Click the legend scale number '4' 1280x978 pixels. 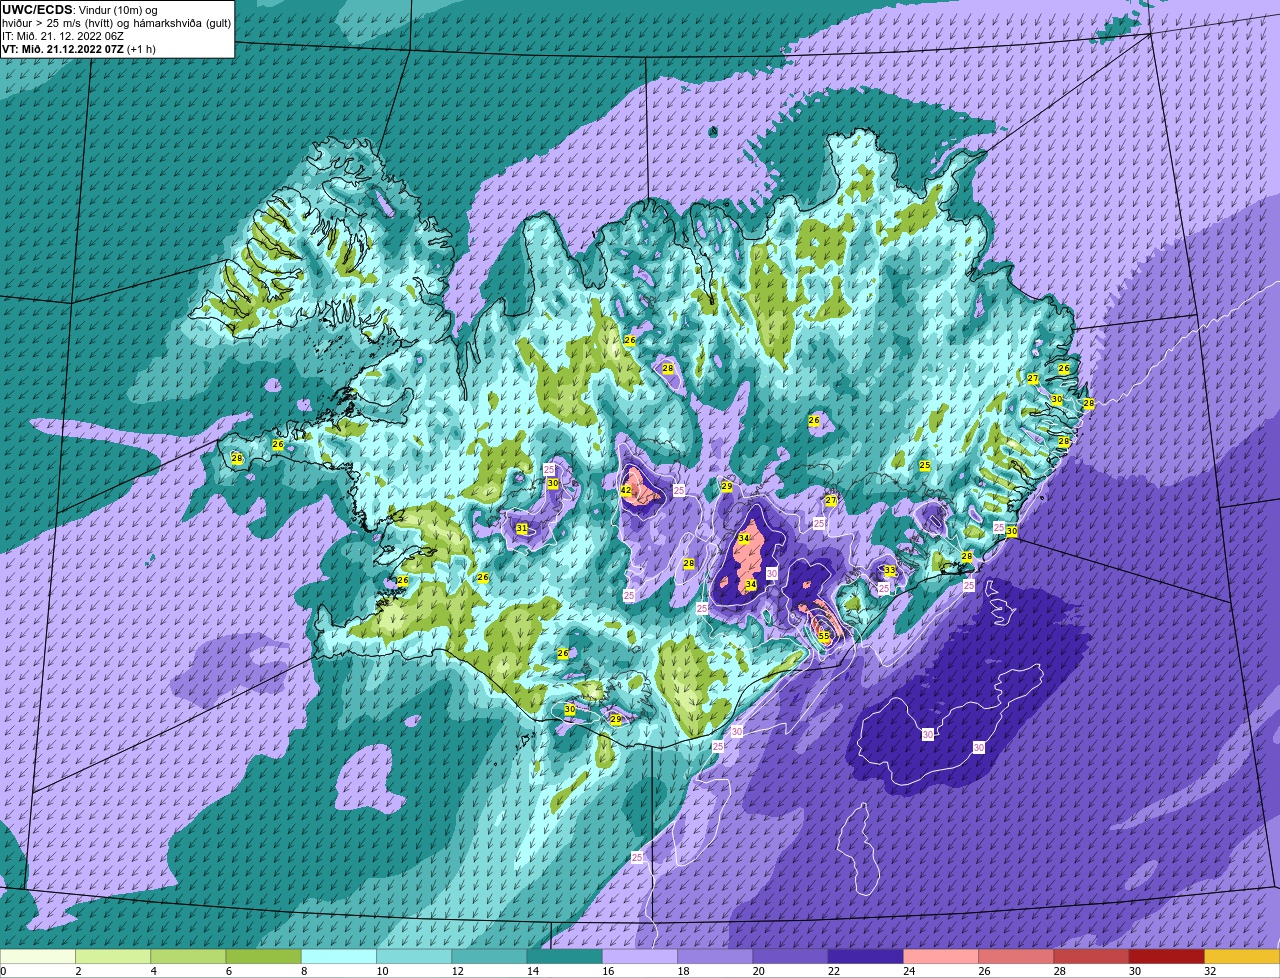pyautogui.click(x=152, y=971)
